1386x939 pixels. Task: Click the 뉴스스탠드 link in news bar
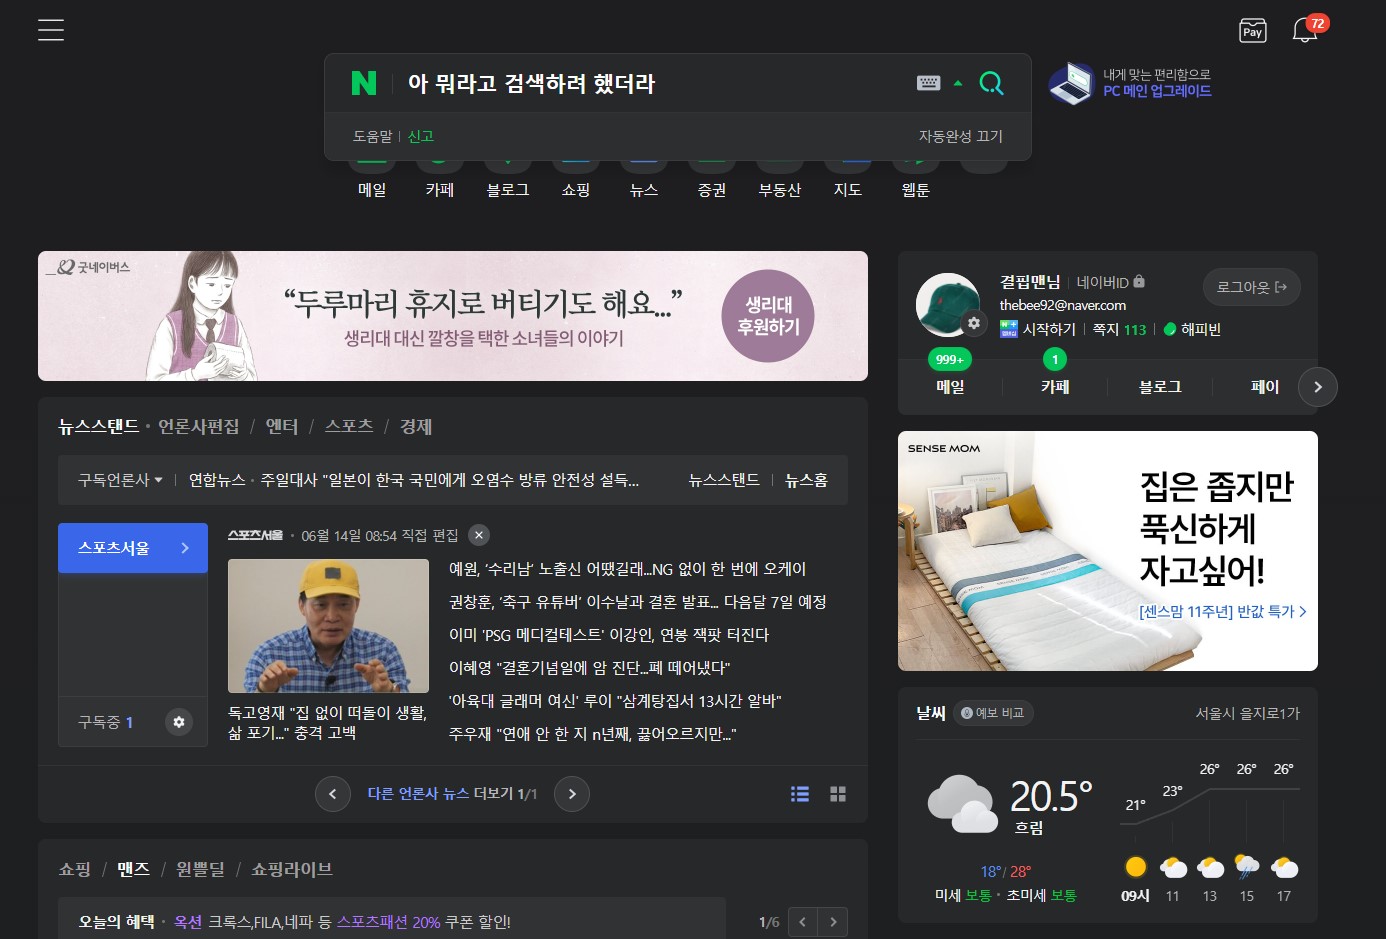point(724,480)
